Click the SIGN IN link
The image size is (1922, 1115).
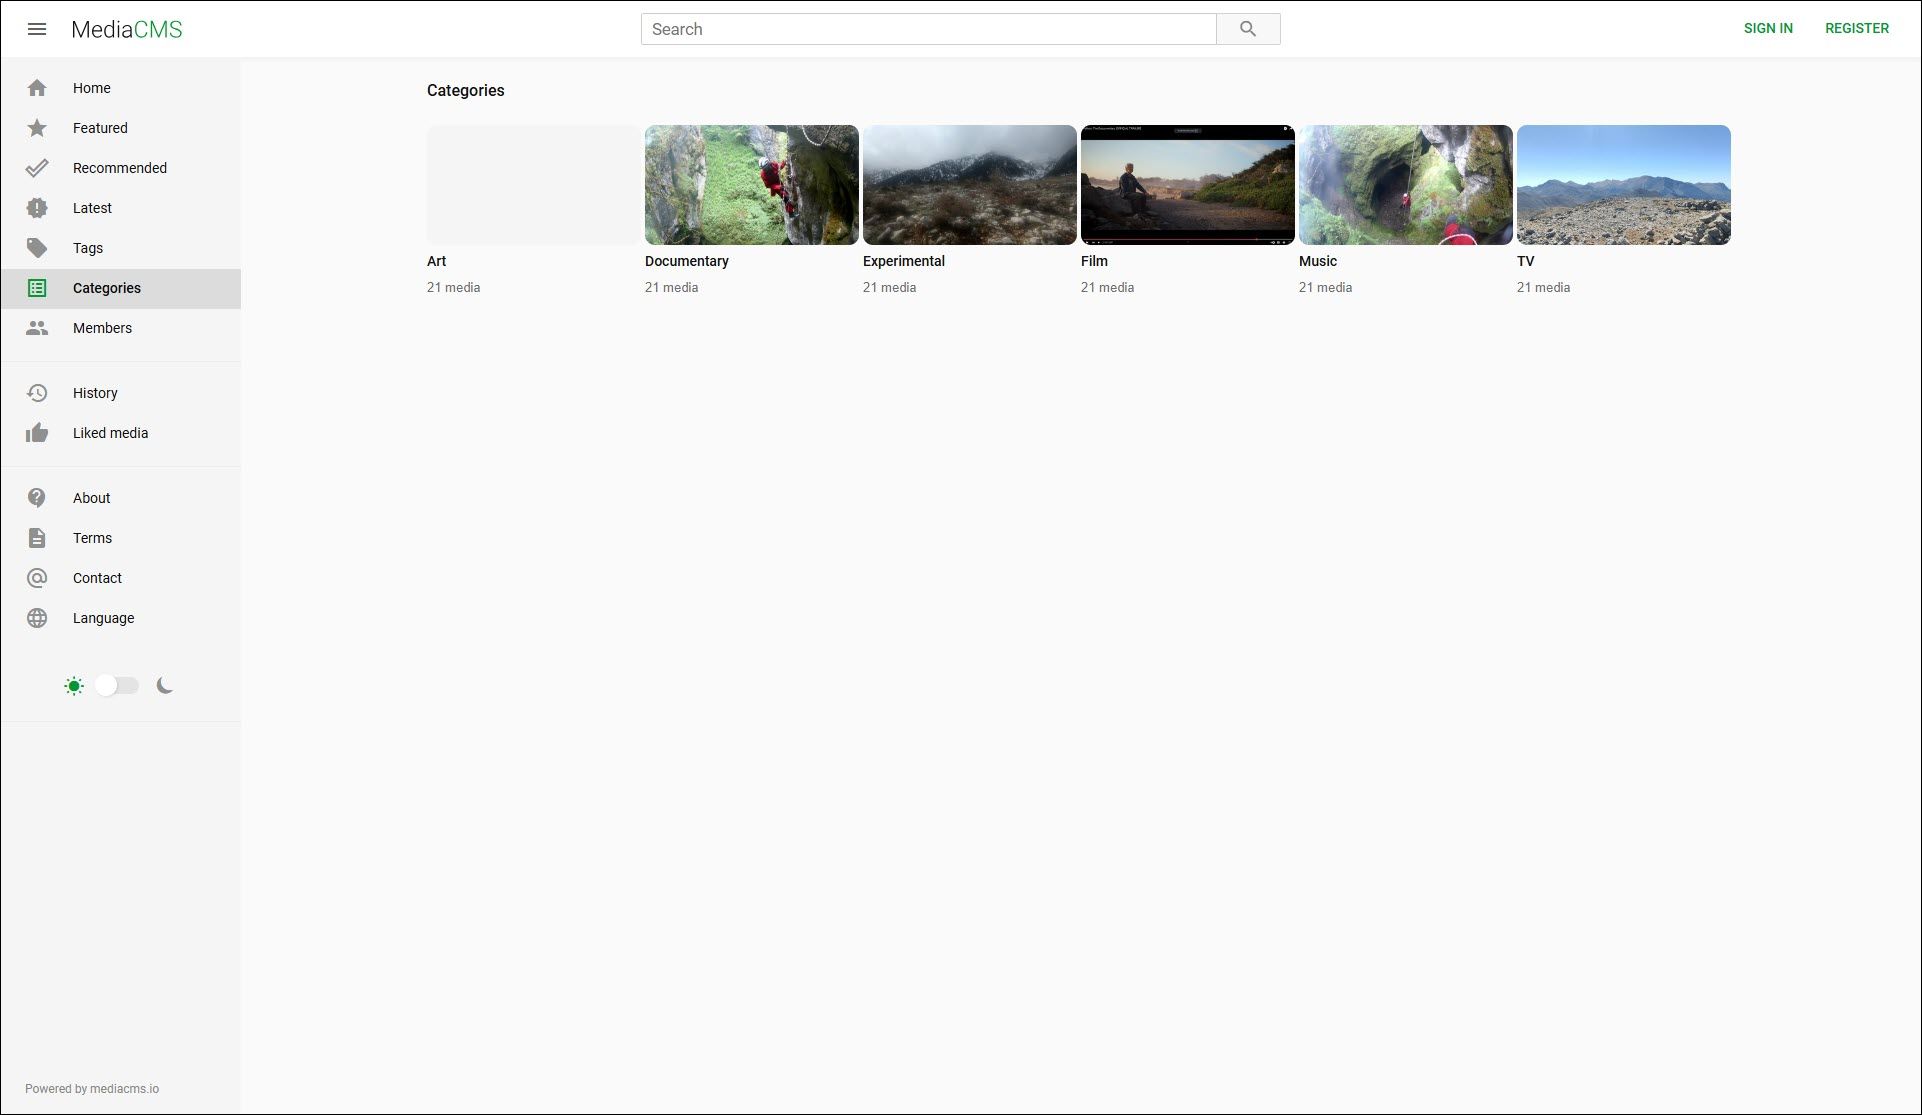pos(1767,28)
